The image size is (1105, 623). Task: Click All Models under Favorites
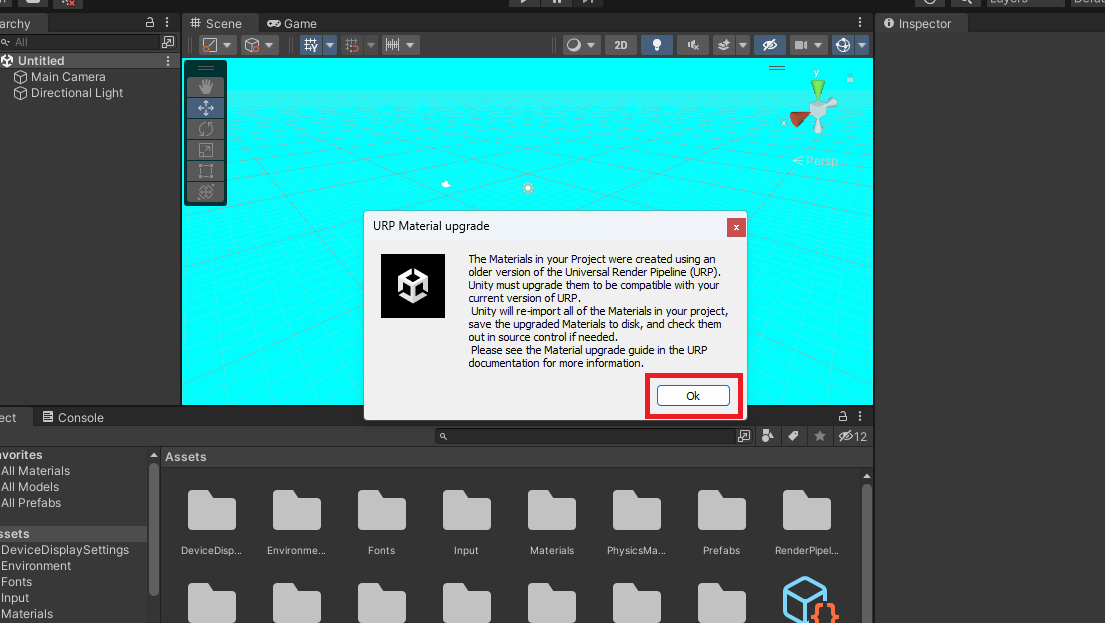click(30, 487)
